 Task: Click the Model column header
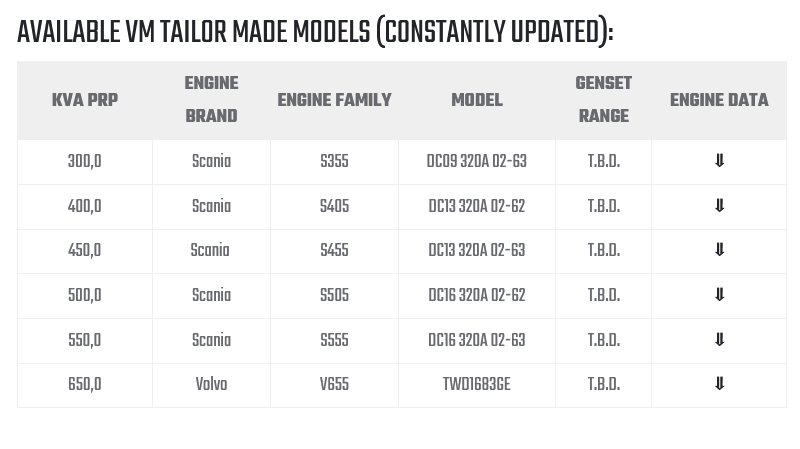tap(477, 100)
